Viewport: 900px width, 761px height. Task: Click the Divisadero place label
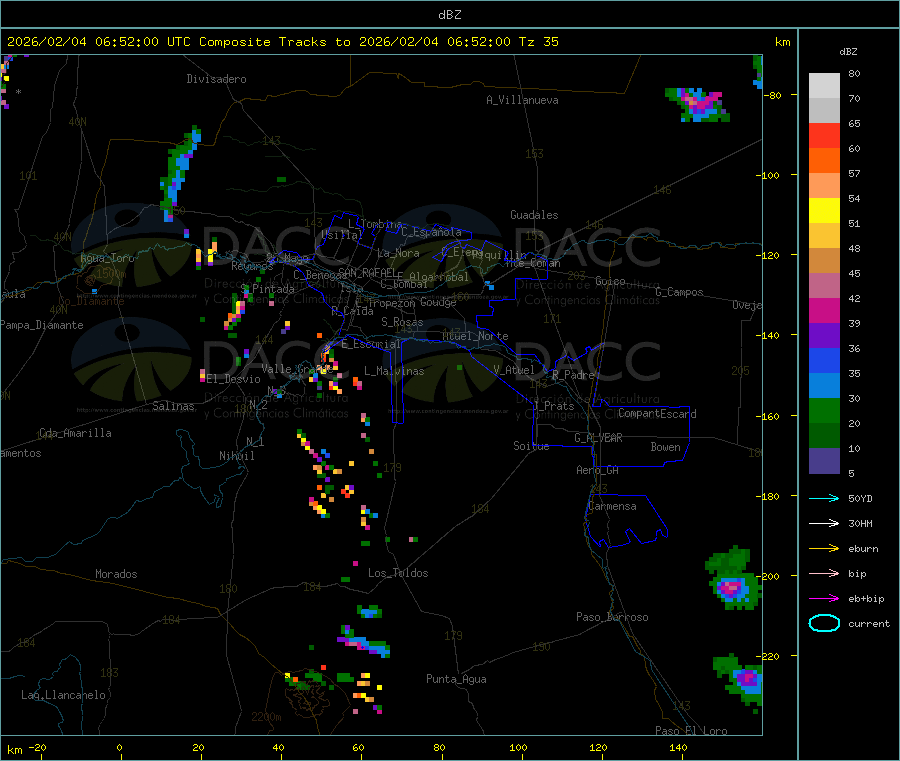point(216,79)
